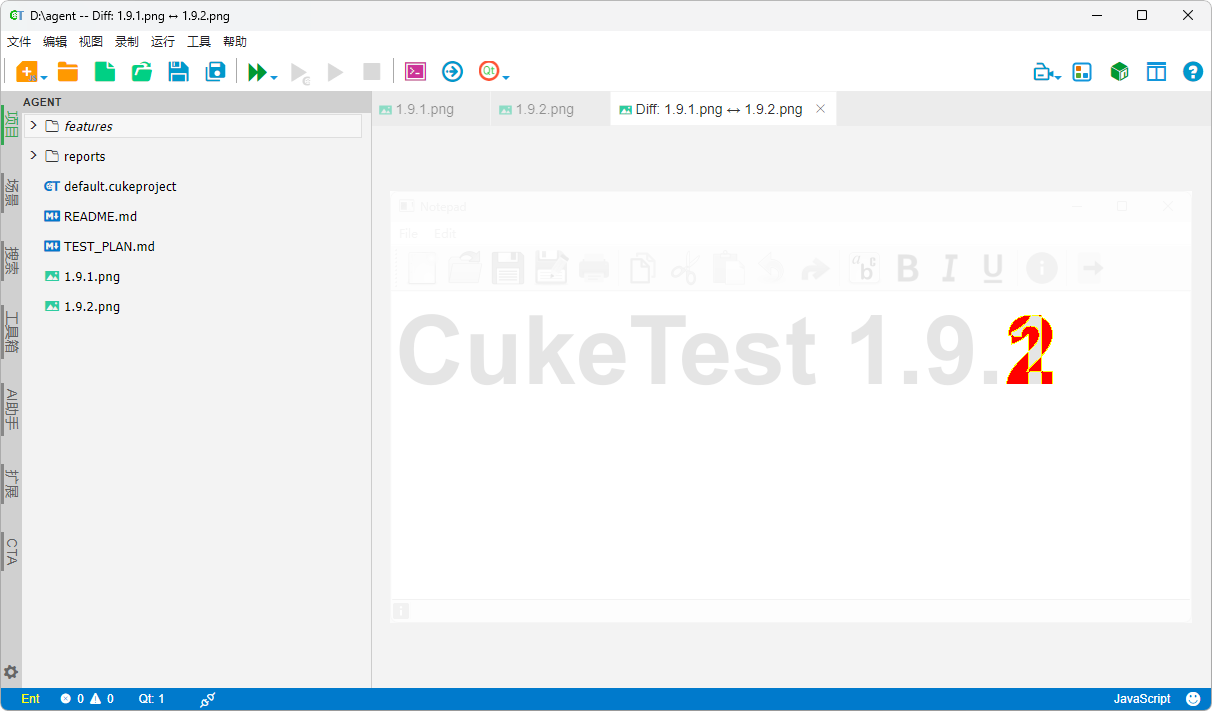Open the new project dropdown arrow

pyautogui.click(x=44, y=77)
